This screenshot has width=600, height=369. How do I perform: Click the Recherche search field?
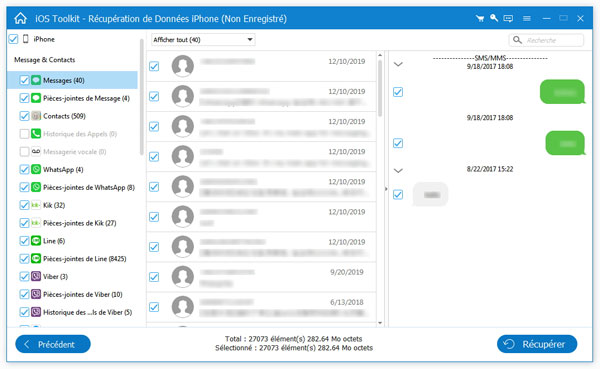click(x=546, y=40)
